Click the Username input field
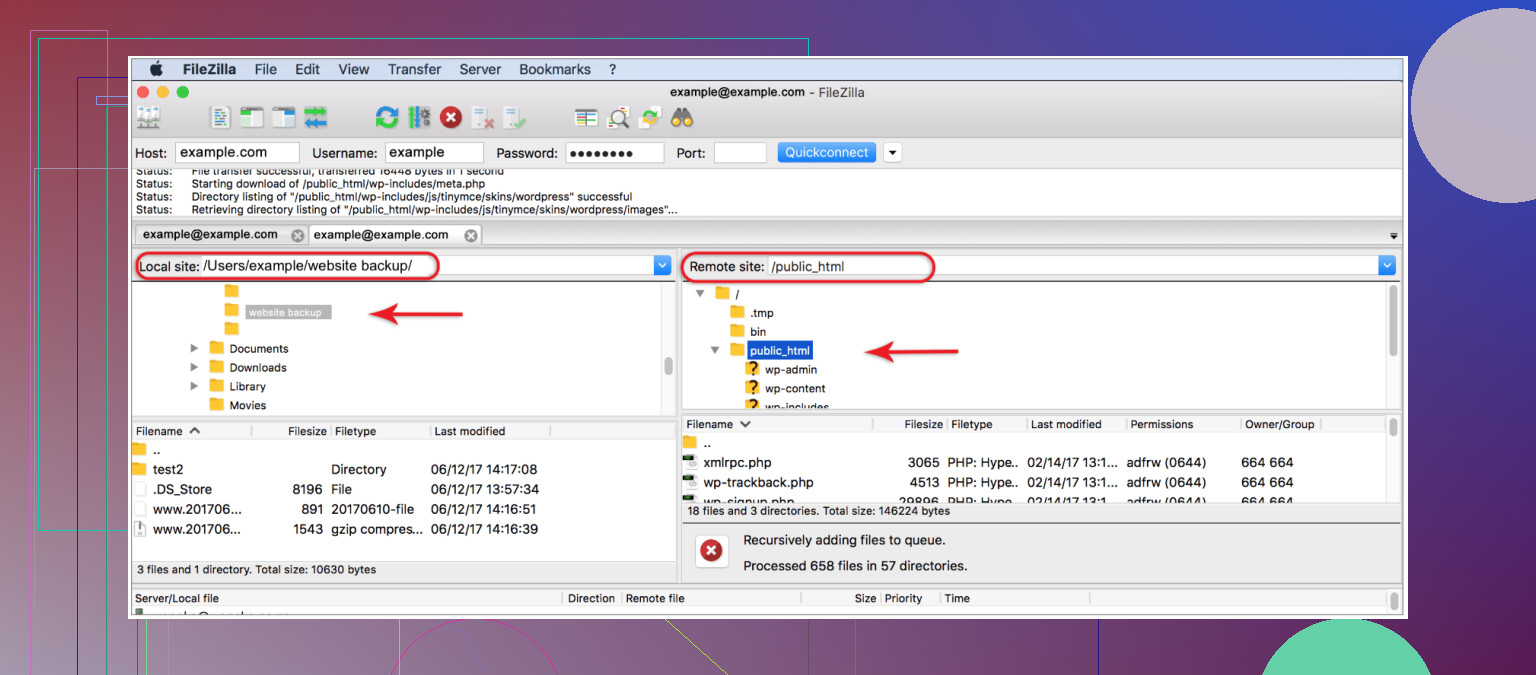Image resolution: width=1536 pixels, height=675 pixels. (x=433, y=152)
